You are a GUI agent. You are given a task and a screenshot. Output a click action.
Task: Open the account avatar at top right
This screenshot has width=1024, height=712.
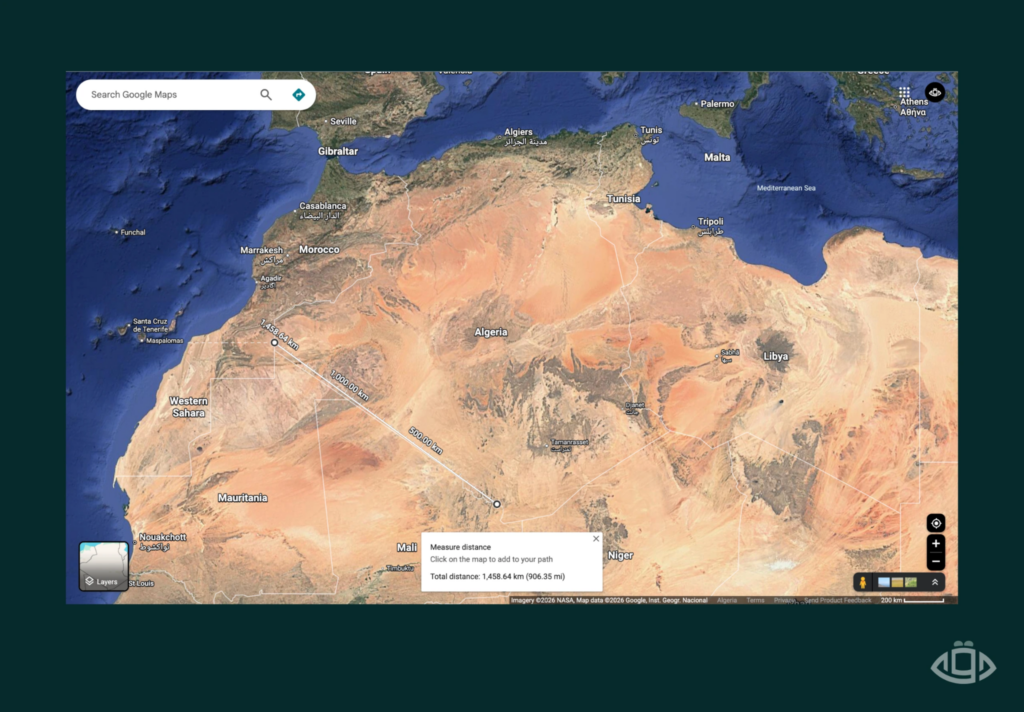point(935,92)
